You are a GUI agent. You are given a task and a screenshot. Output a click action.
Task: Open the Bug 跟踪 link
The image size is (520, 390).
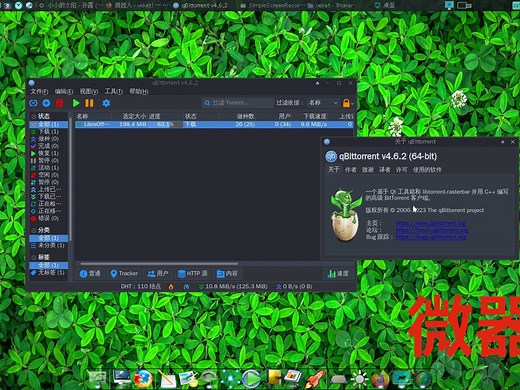[431, 237]
